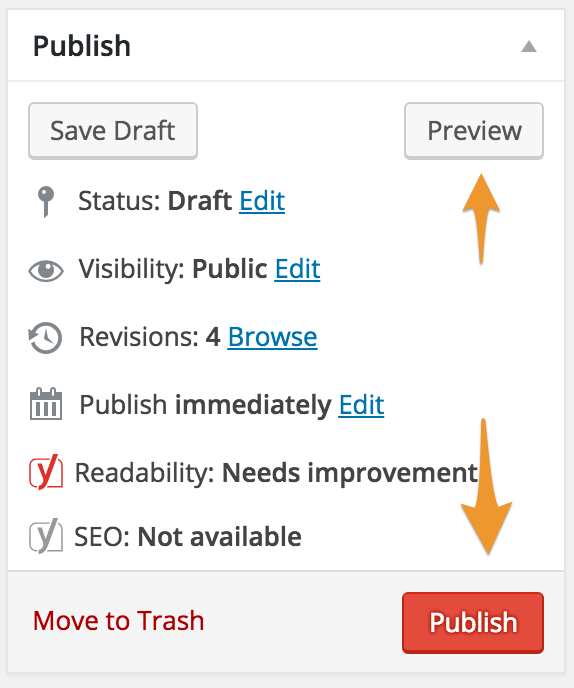The height and width of the screenshot is (688, 574).
Task: Edit the publish immediately schedule
Action: (361, 405)
